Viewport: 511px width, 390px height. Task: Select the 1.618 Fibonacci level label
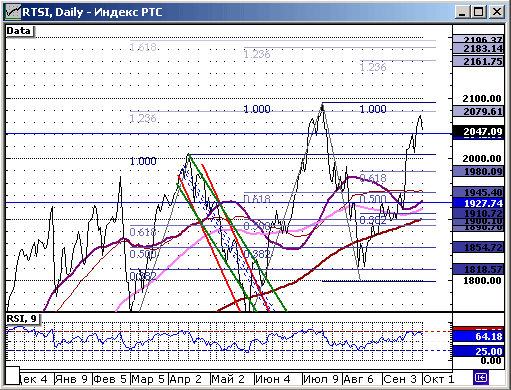pos(143,47)
